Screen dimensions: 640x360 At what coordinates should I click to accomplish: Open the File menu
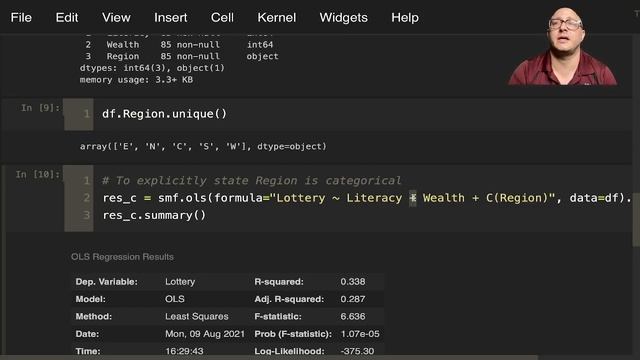[x=21, y=18]
